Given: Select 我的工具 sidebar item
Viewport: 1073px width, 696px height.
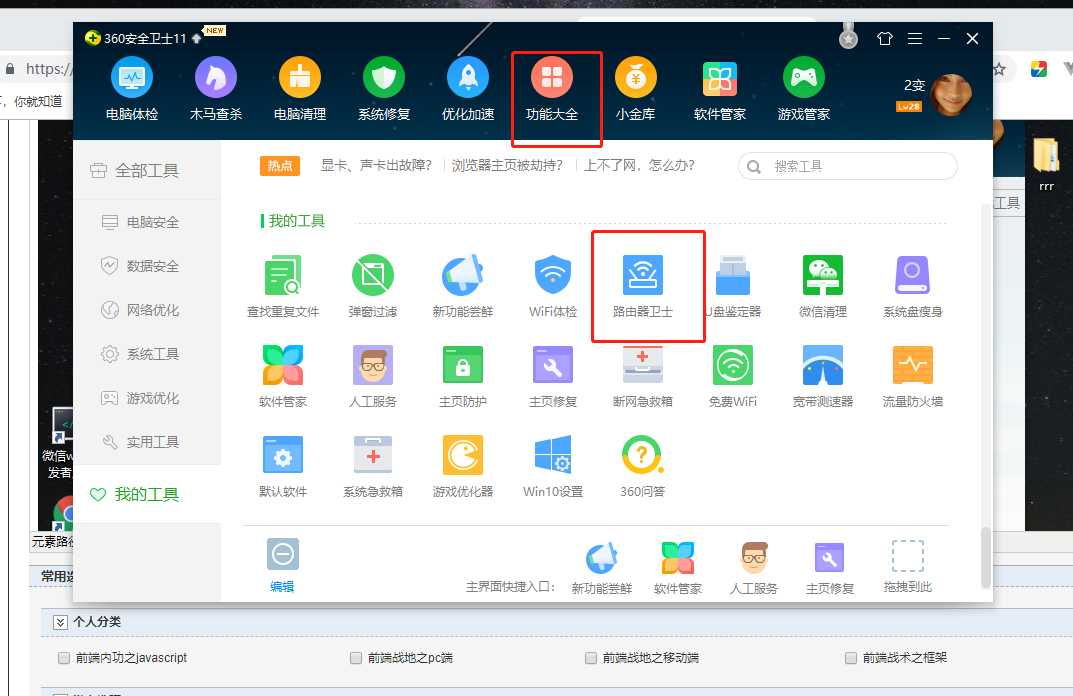Looking at the screenshot, I should [x=147, y=494].
